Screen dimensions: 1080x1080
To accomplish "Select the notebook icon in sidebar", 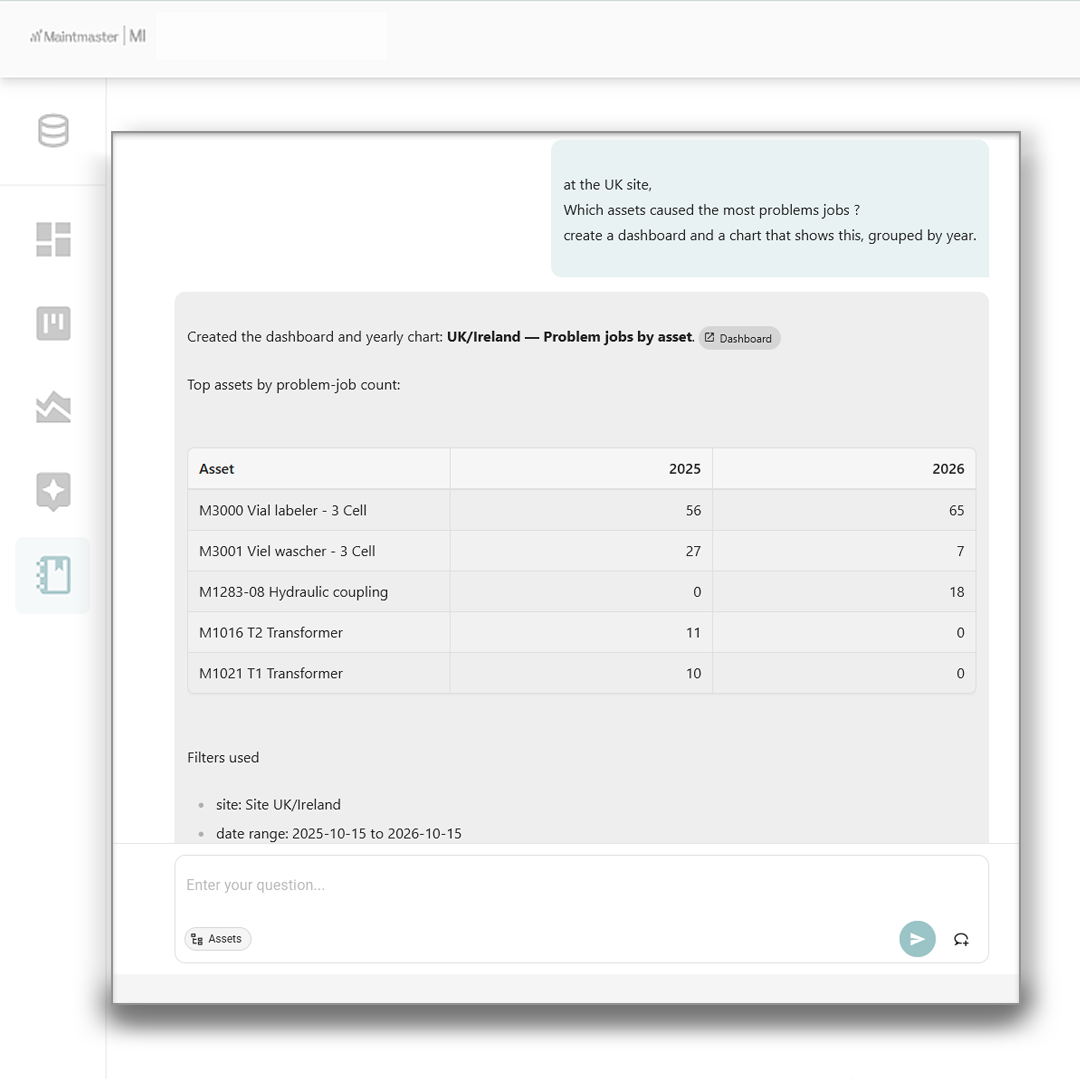I will (x=53, y=575).
